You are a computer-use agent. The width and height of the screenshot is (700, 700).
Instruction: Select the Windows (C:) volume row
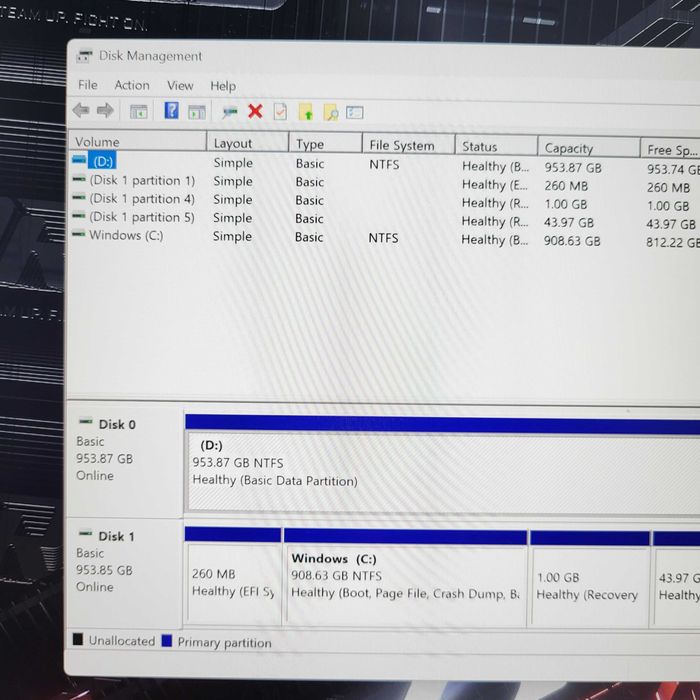point(384,238)
